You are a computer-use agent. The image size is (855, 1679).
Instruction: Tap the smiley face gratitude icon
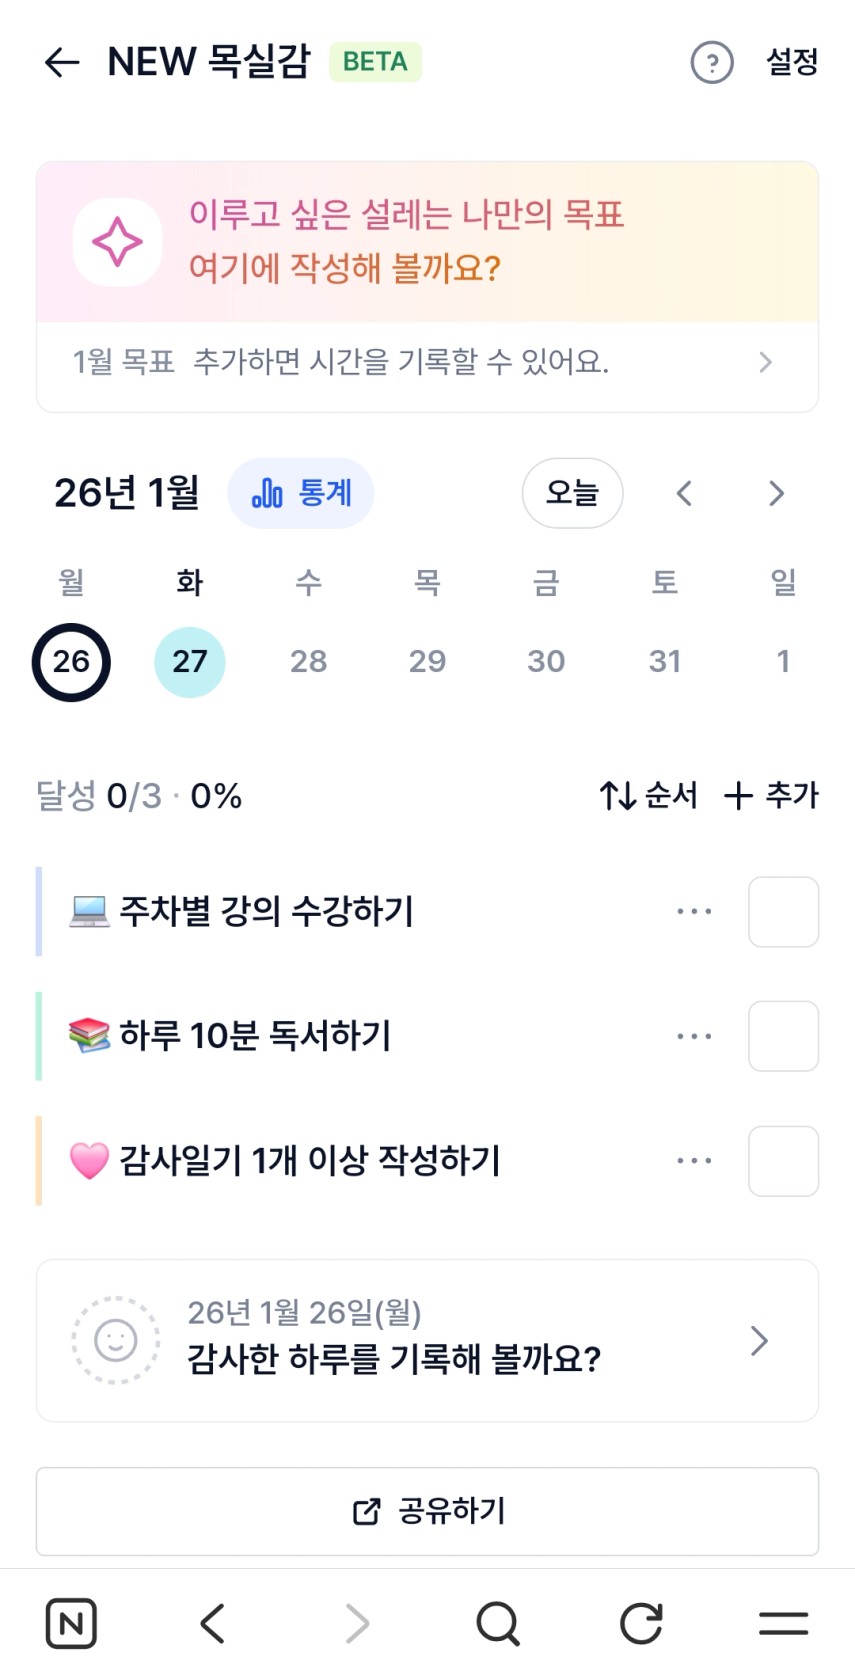point(115,1340)
